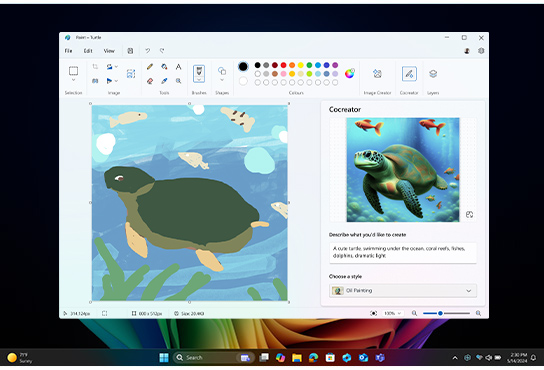Open the View menu

[x=109, y=51]
